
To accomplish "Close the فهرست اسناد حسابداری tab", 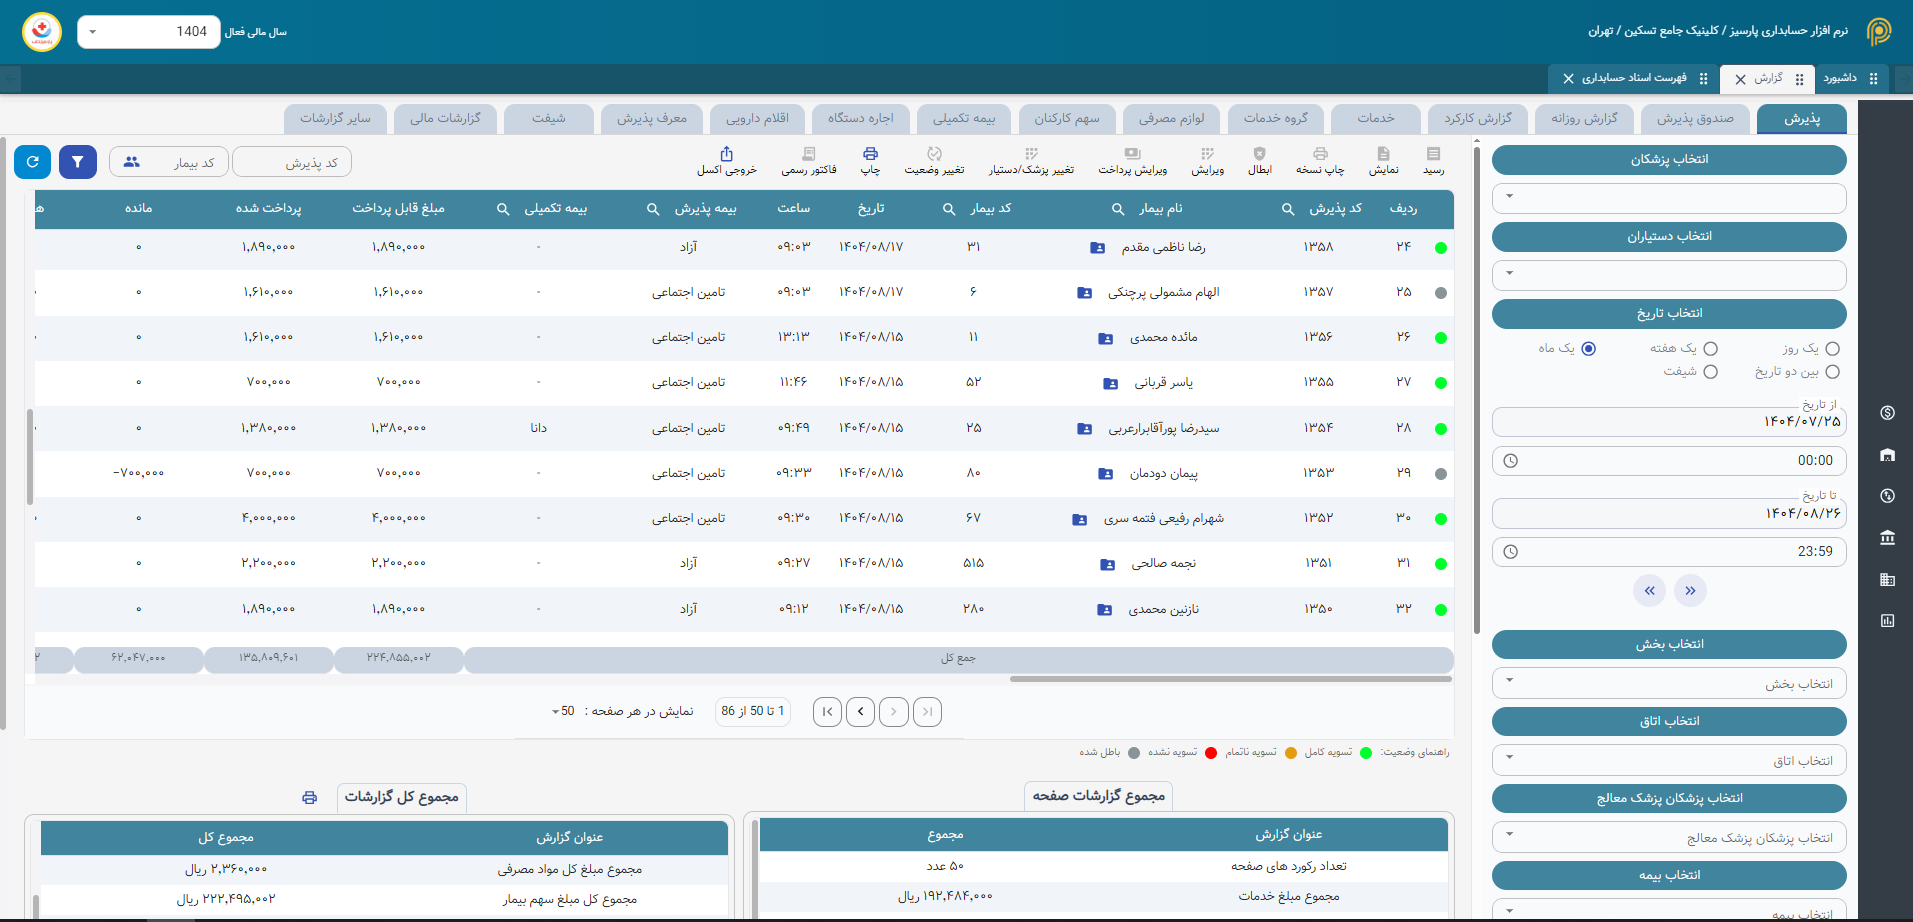I will click(1568, 79).
